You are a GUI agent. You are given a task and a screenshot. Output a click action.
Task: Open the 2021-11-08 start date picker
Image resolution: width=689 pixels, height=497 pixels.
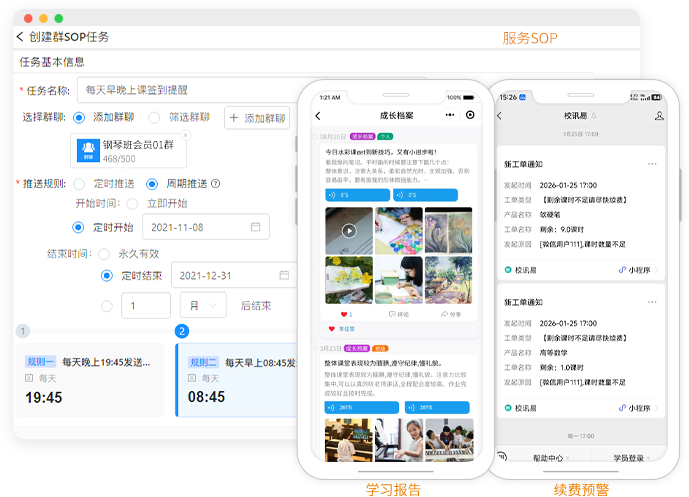(206, 227)
